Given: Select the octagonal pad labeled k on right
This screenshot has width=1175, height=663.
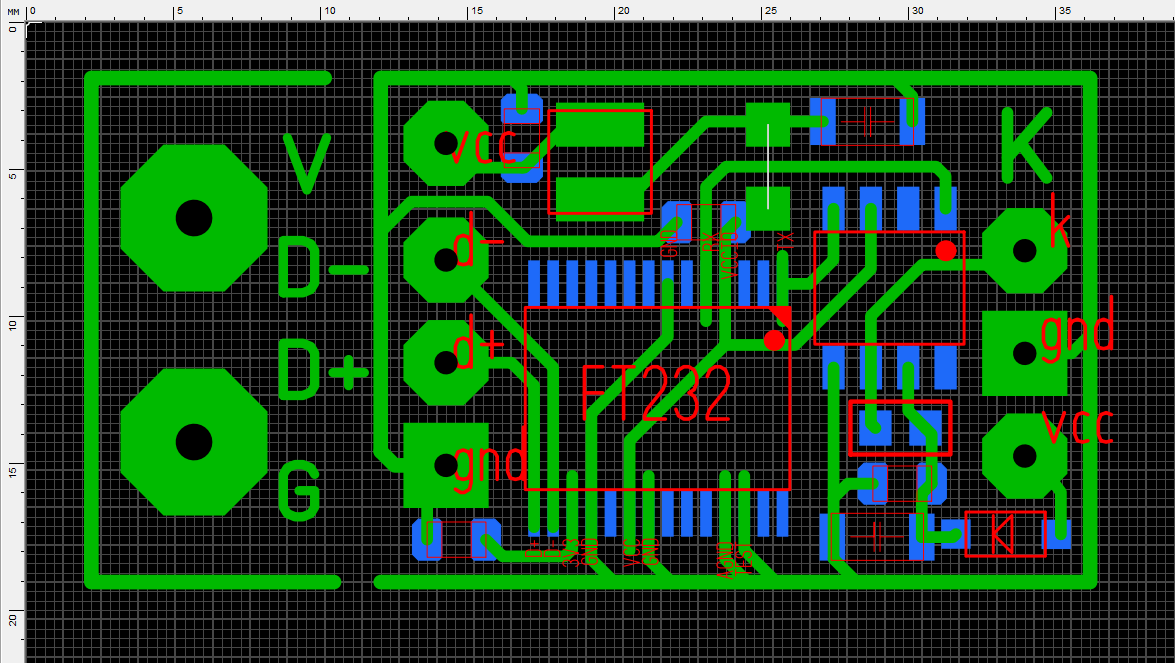Looking at the screenshot, I should click(1024, 251).
